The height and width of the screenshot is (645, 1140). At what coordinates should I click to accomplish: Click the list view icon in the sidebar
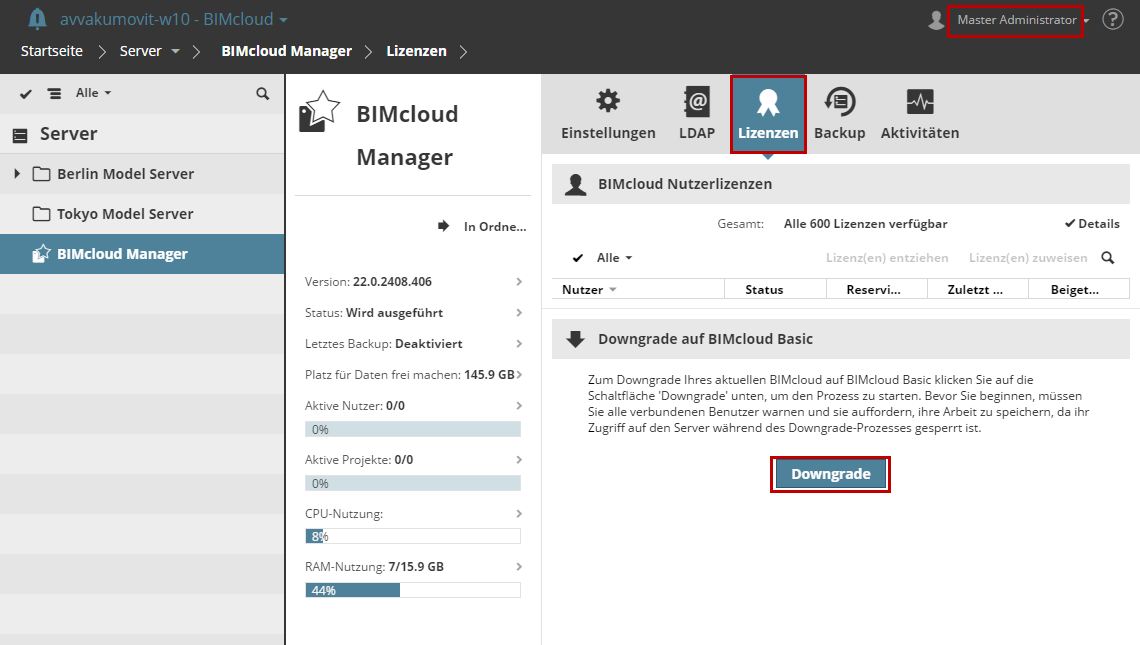coord(54,94)
